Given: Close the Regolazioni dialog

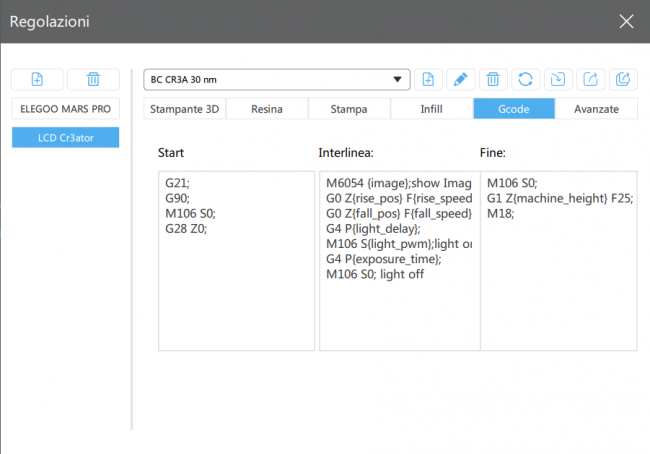Looking at the screenshot, I should click(x=626, y=21).
